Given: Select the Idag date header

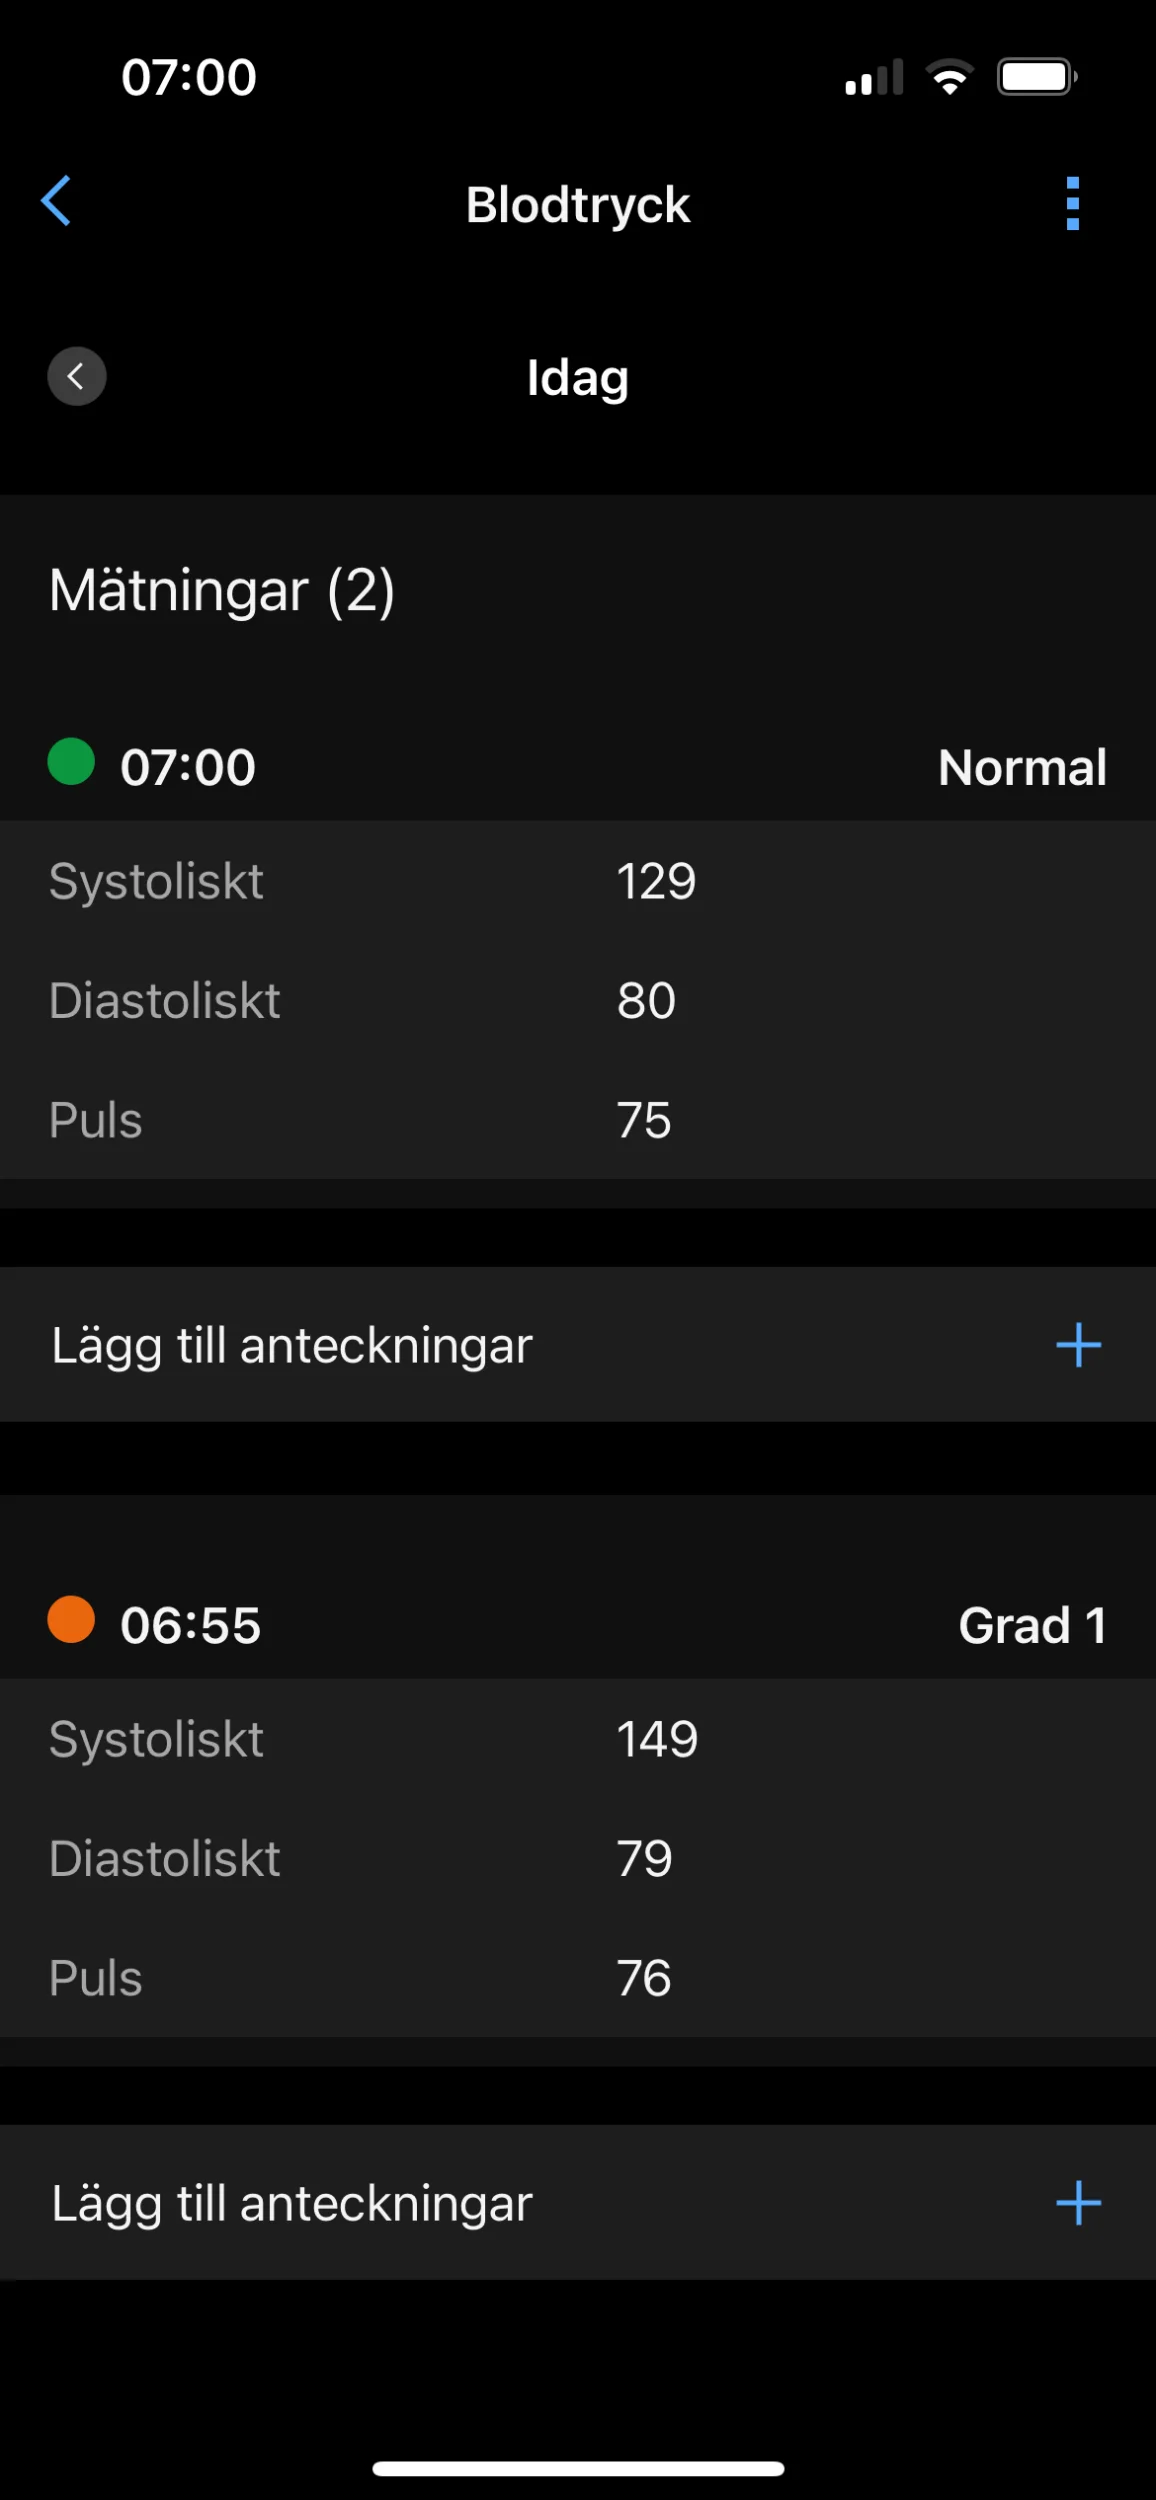Looking at the screenshot, I should 578,378.
